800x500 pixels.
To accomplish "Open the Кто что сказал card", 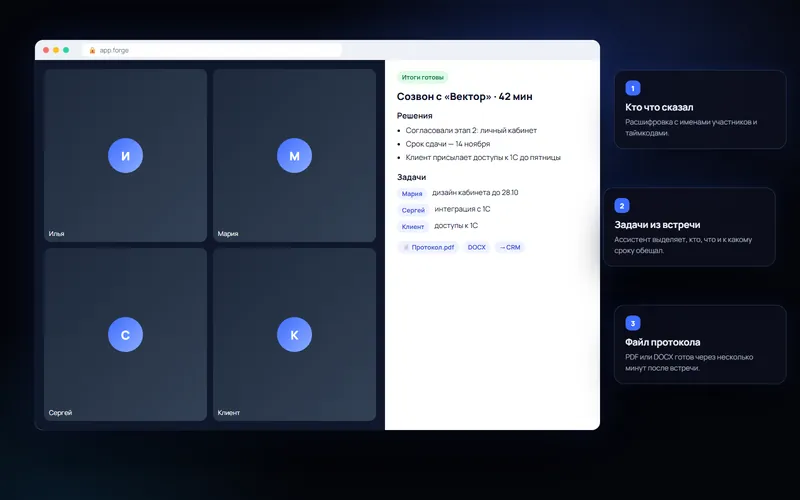I will click(700, 110).
